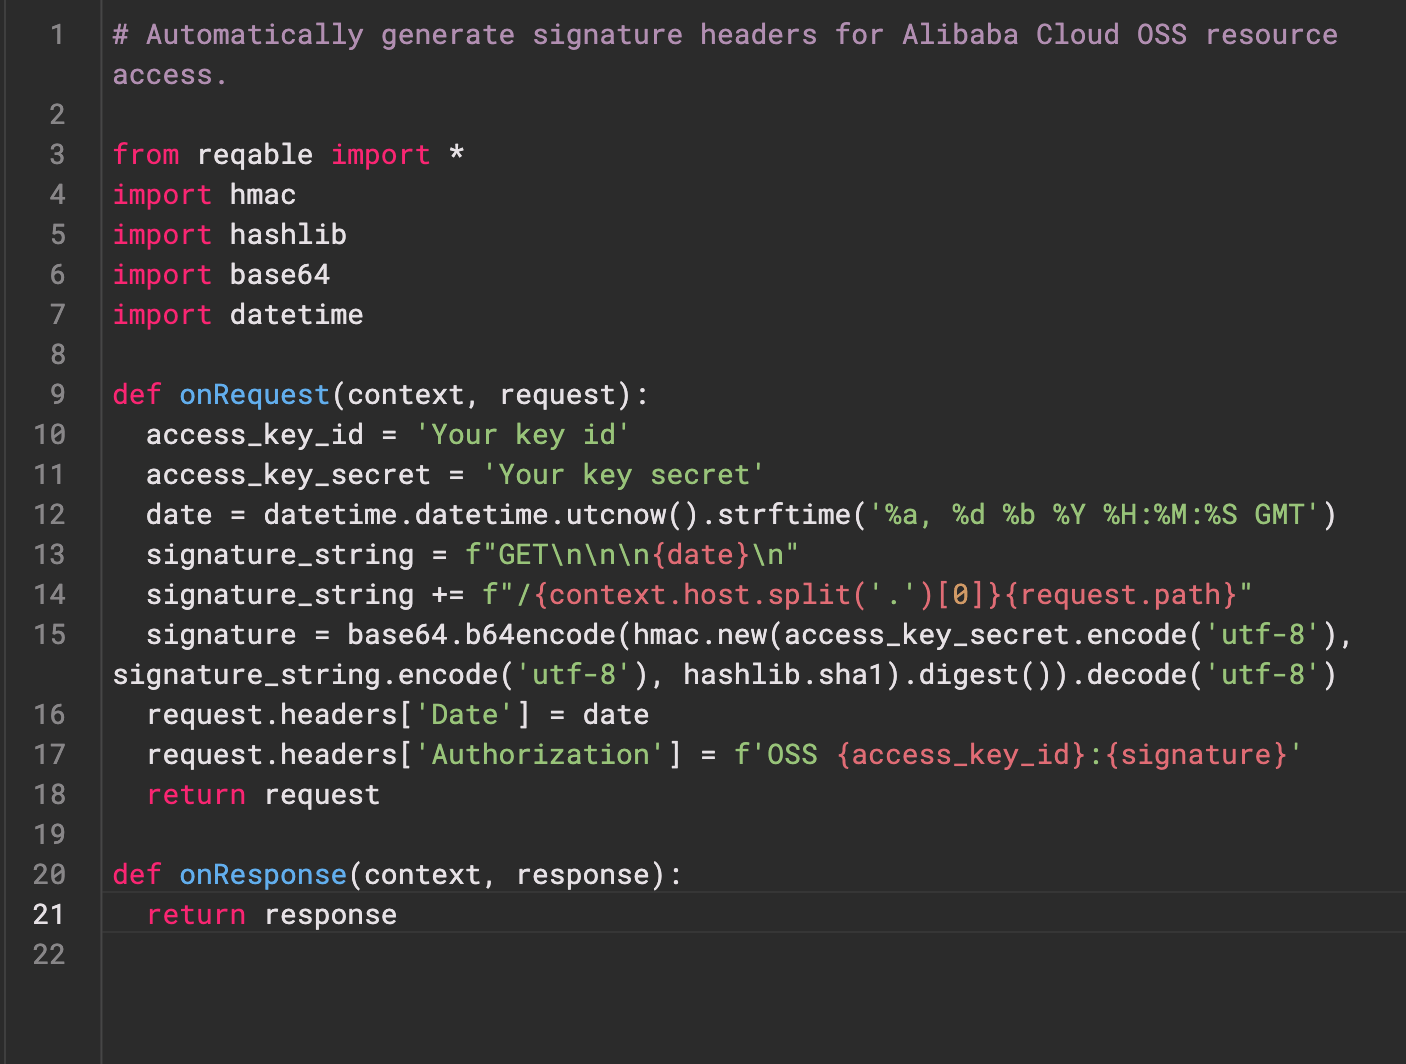Click the onResponse function name

coord(263,875)
